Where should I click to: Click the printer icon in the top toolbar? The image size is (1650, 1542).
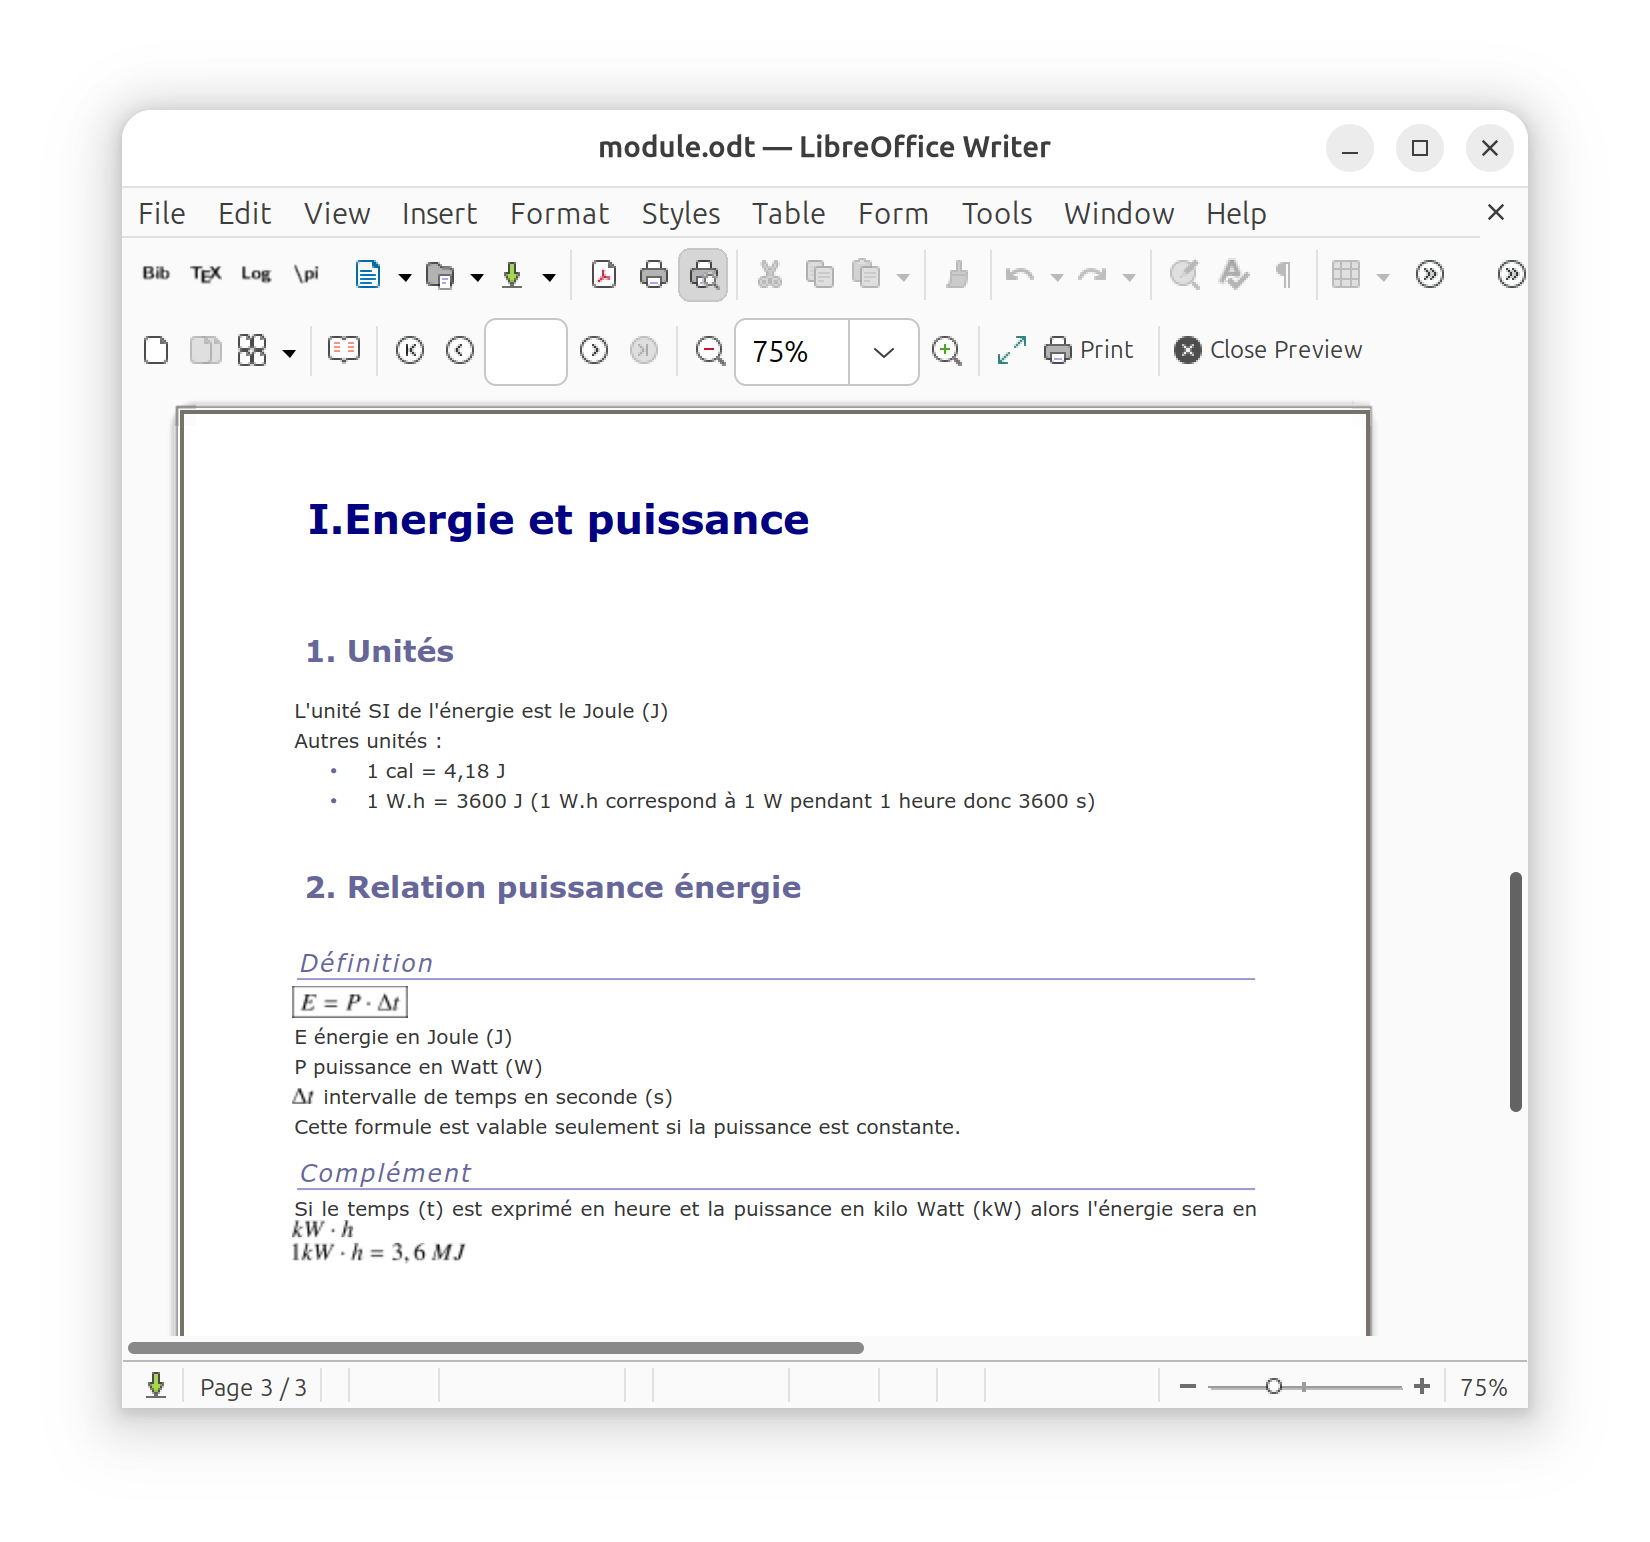[x=654, y=274]
